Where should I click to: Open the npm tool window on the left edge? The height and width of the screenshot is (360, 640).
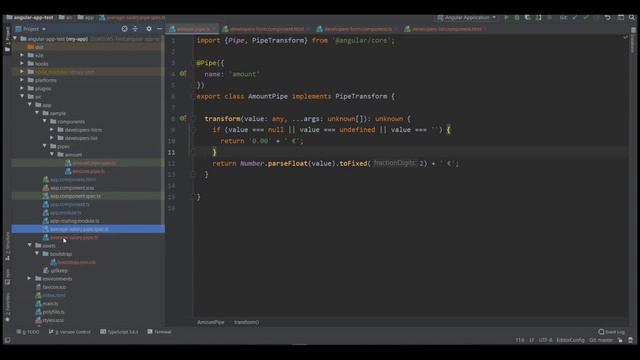[x=7, y=276]
